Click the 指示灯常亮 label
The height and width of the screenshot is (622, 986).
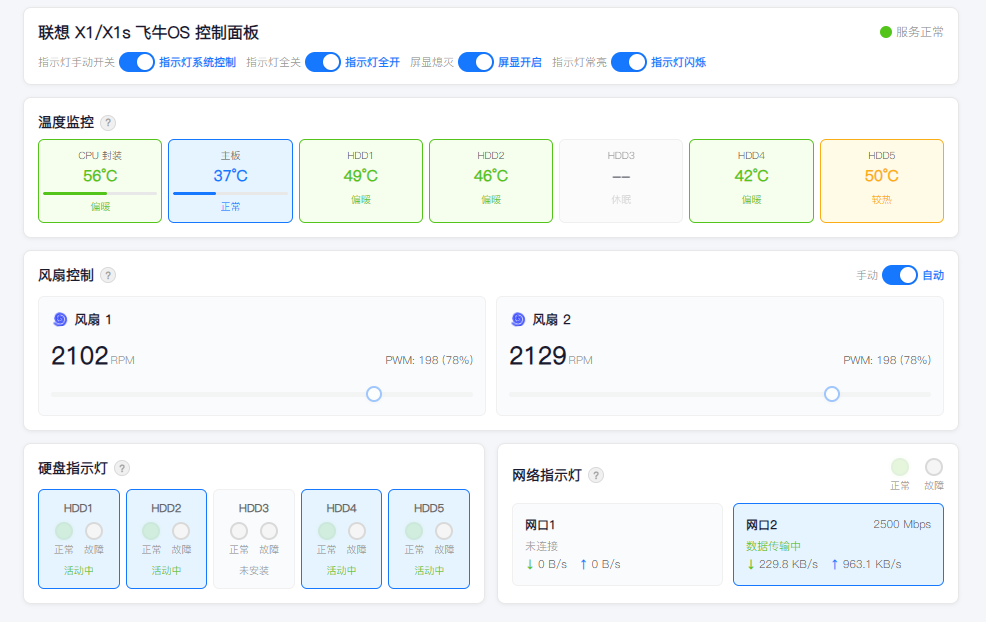pos(580,62)
